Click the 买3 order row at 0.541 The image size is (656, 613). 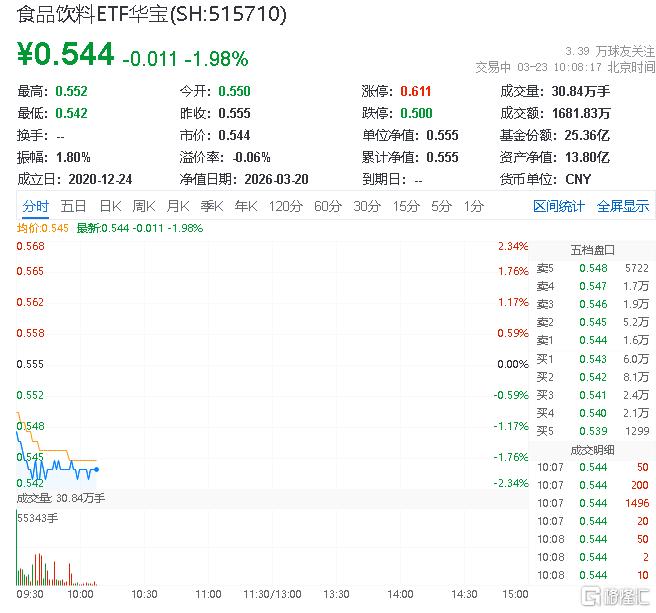click(592, 395)
